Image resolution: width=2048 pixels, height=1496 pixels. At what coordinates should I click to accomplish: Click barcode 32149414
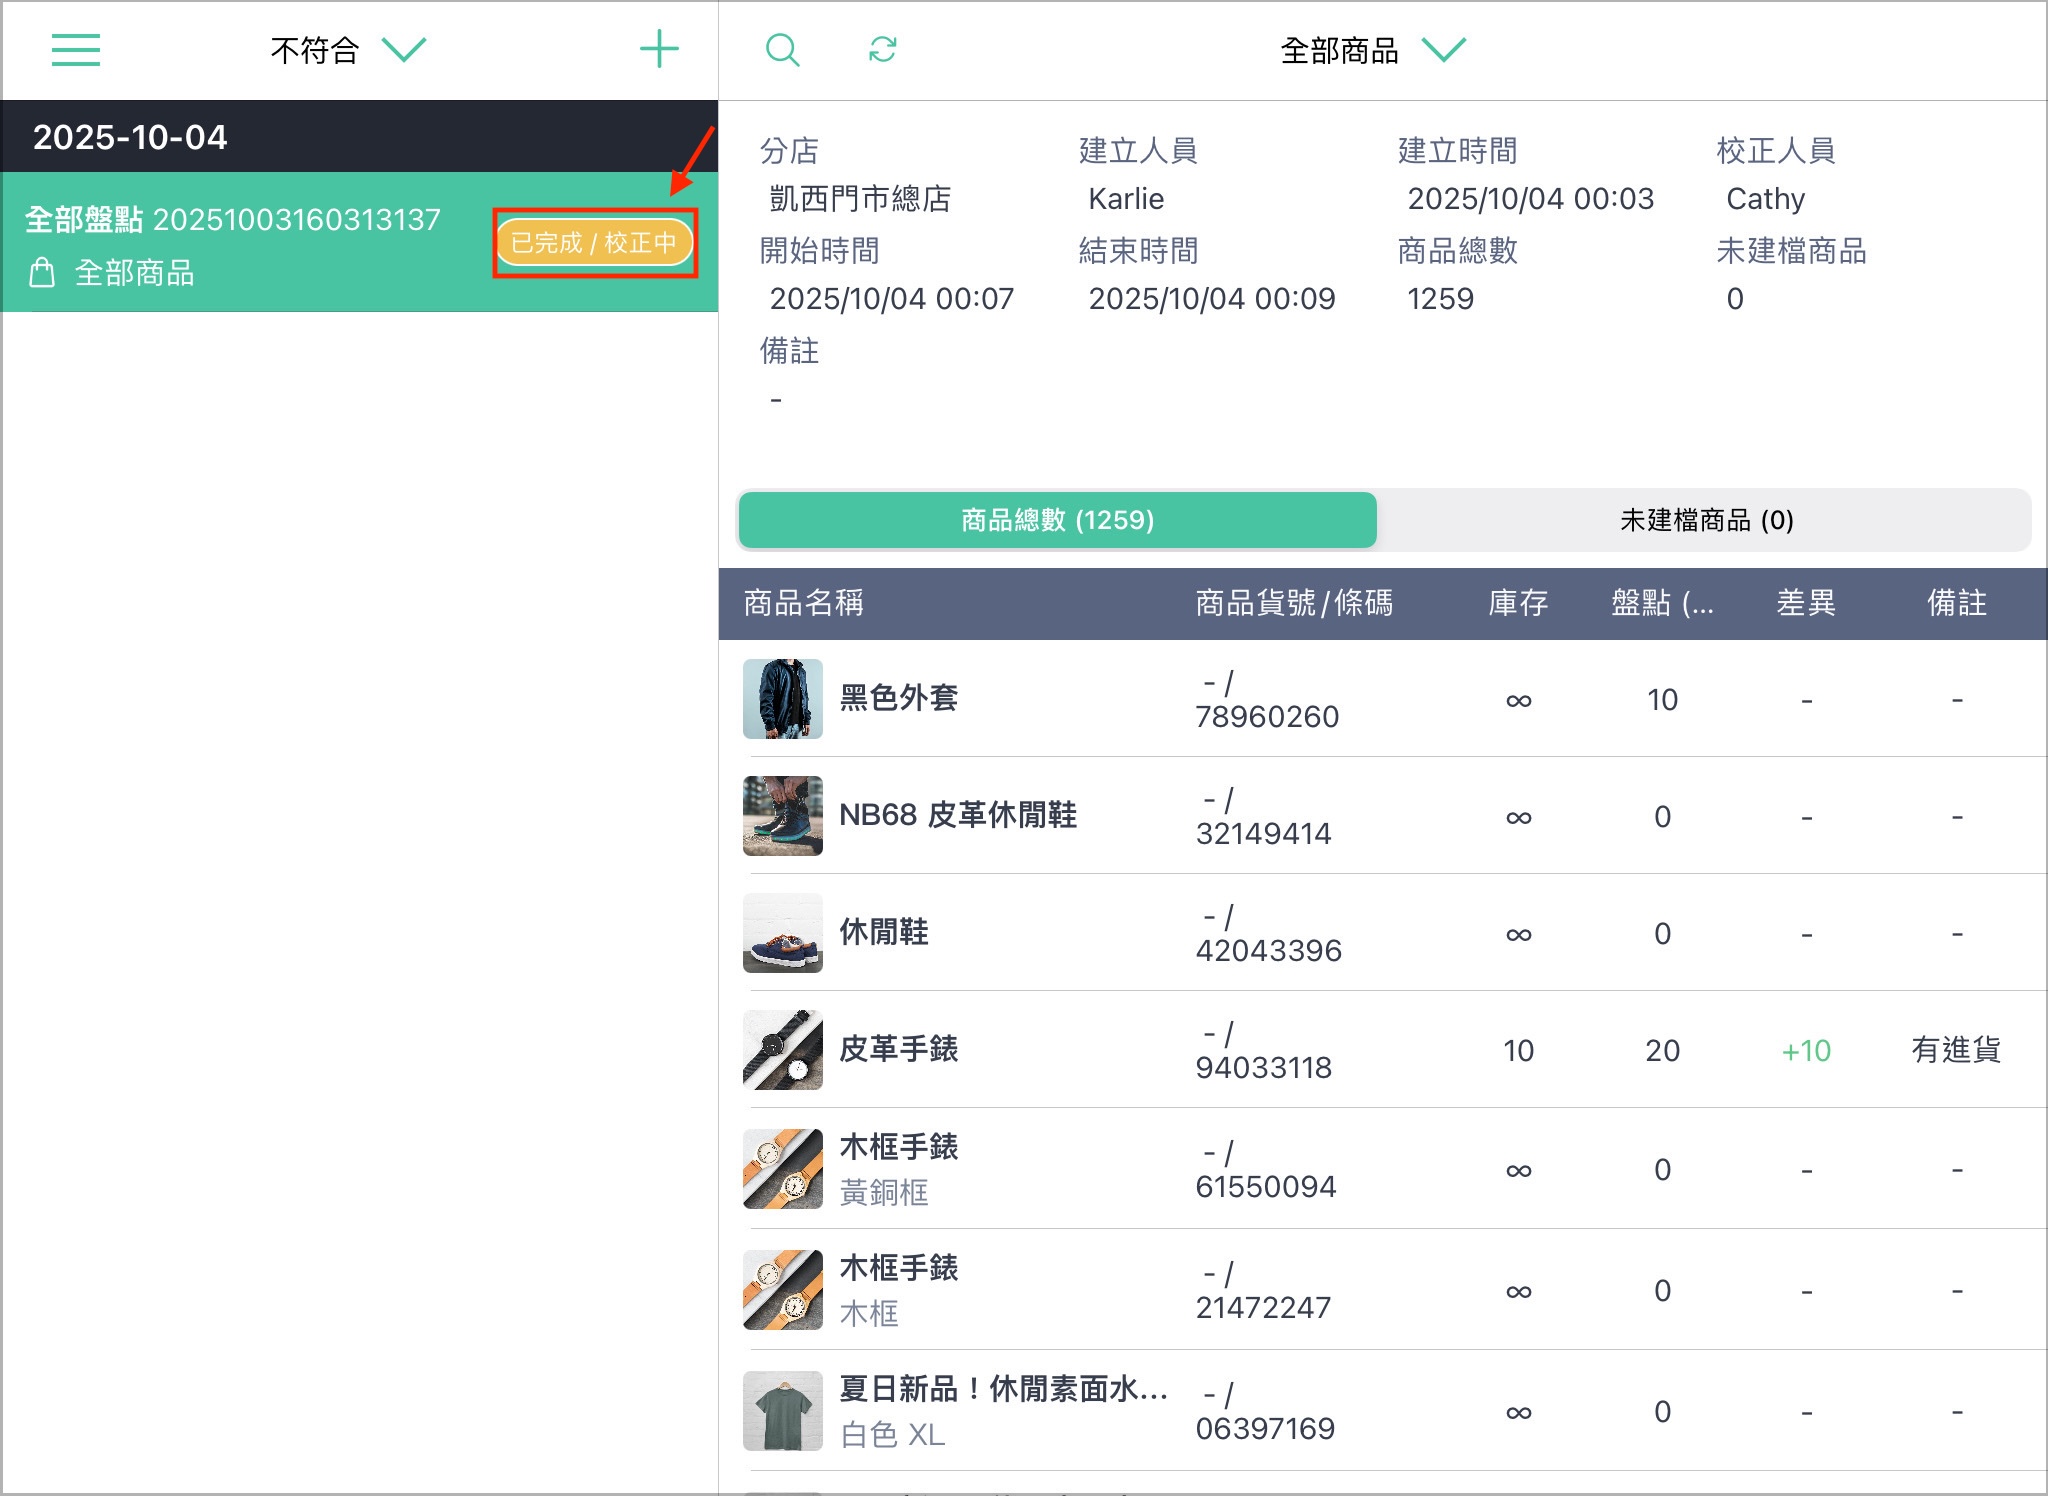[1263, 834]
